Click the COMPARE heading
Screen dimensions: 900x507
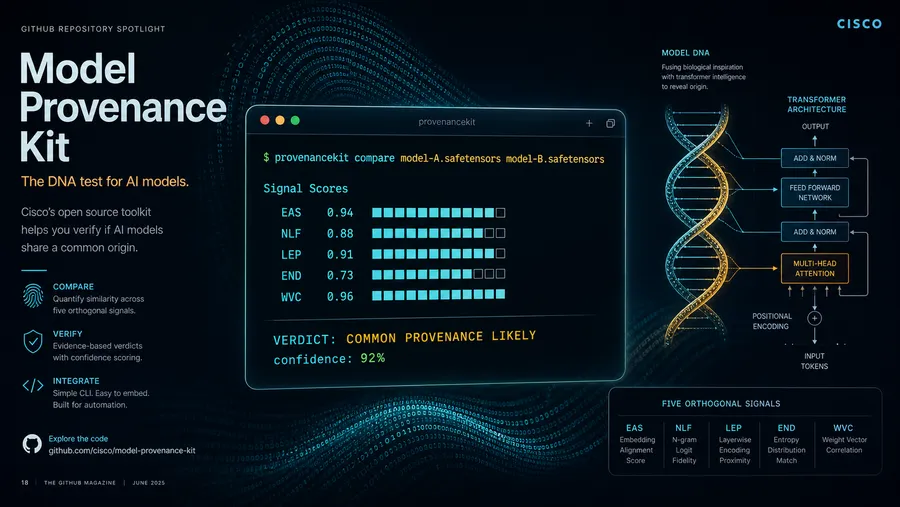coord(73,287)
